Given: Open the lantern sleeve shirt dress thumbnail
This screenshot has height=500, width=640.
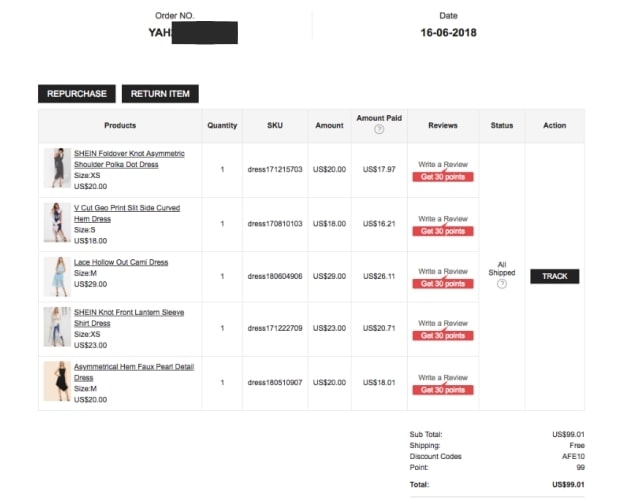Looking at the screenshot, I should [56, 328].
